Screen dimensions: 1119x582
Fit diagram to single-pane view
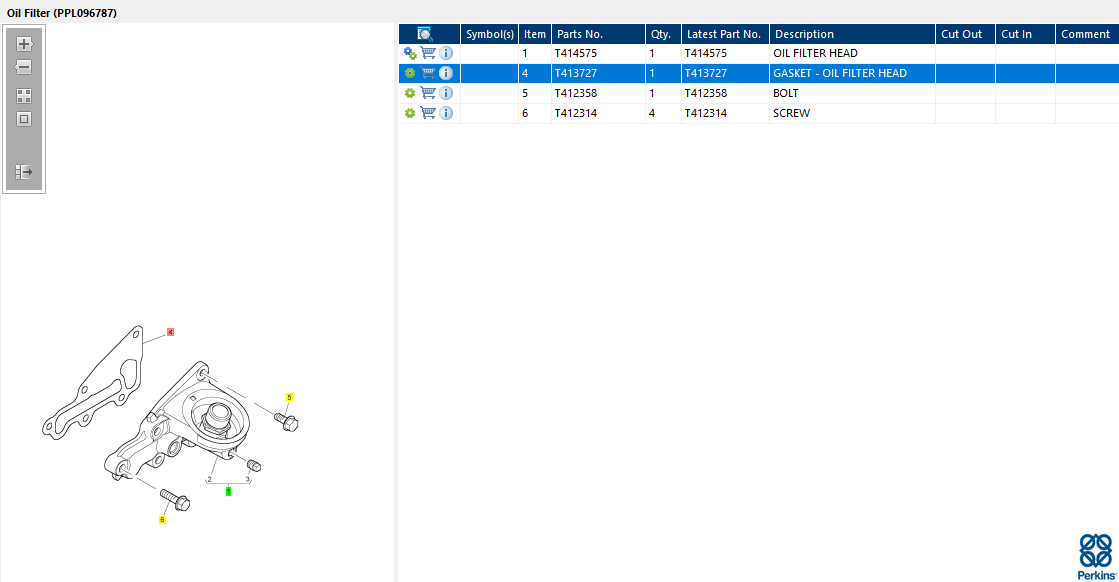(24, 119)
